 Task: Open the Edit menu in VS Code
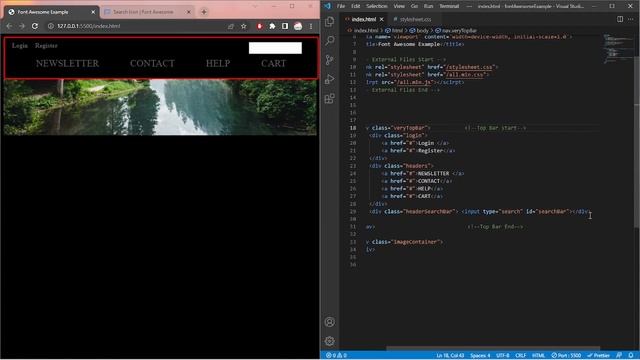[356, 6]
